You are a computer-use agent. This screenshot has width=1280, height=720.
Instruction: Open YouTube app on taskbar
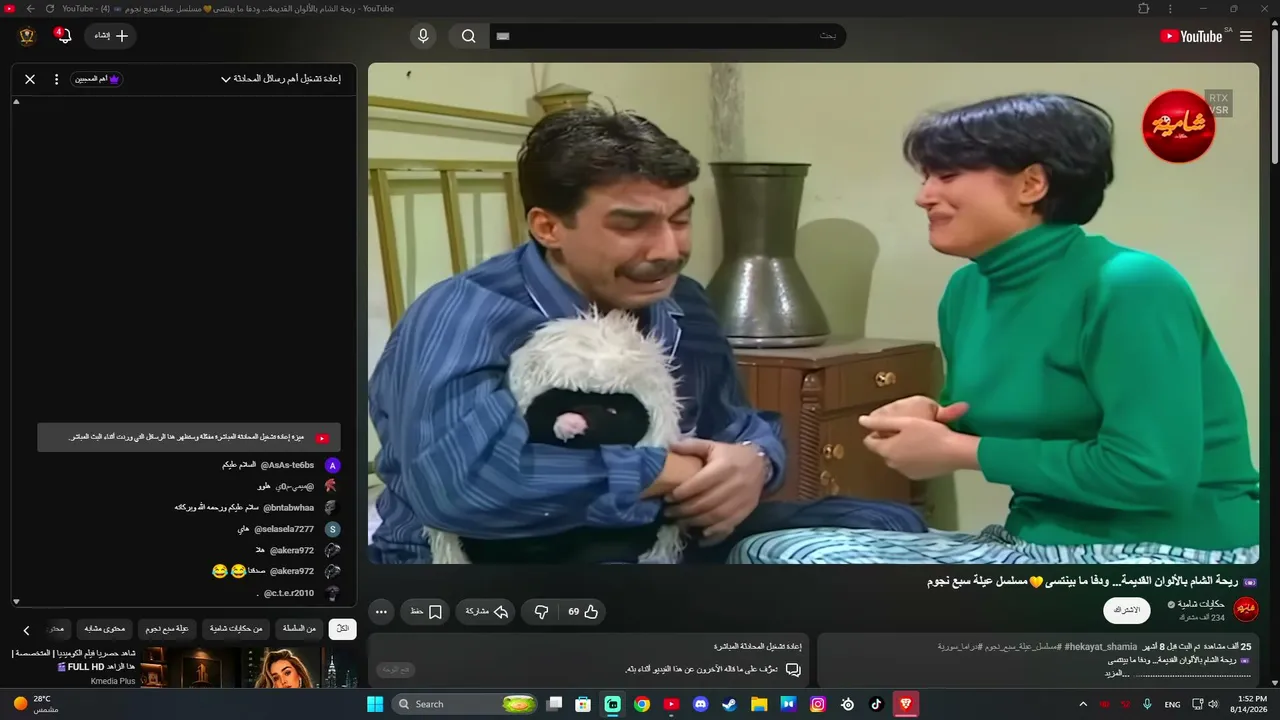pos(671,704)
